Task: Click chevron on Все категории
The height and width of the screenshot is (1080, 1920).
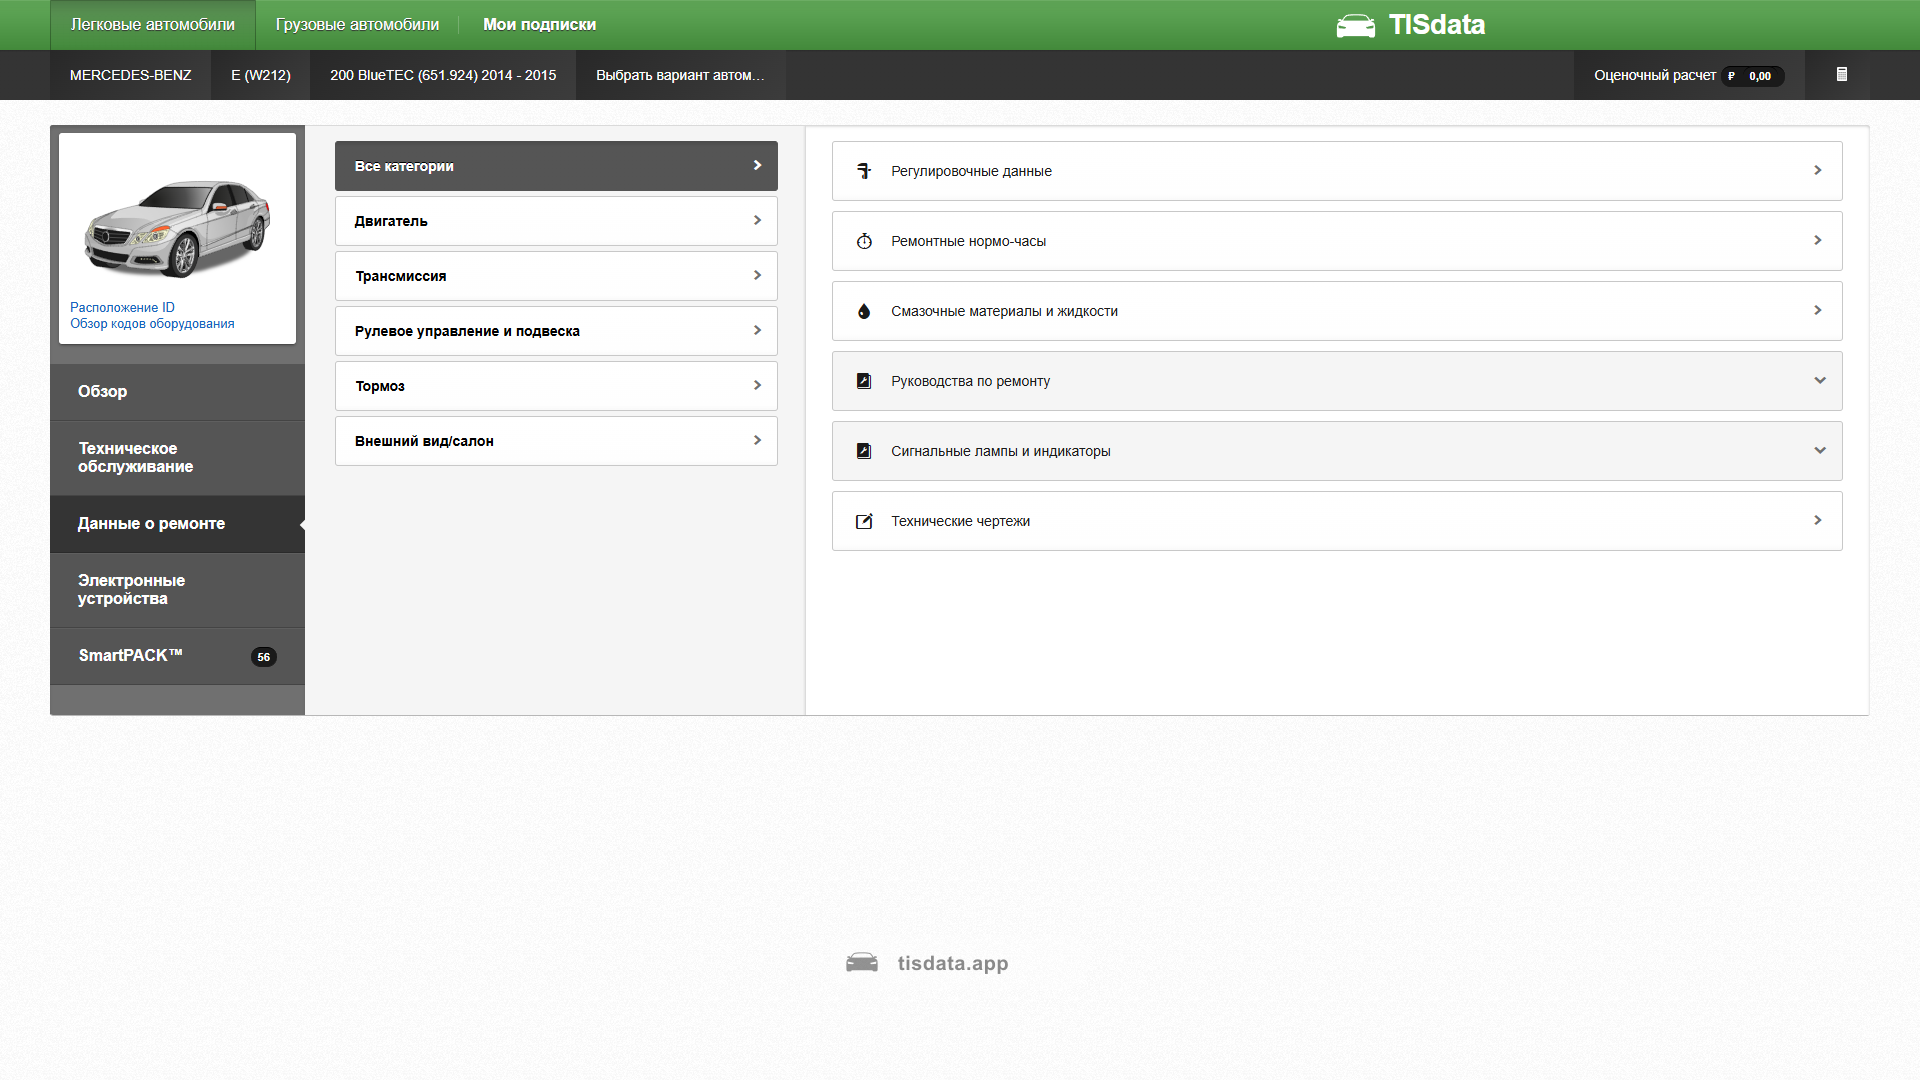Action: coord(757,165)
